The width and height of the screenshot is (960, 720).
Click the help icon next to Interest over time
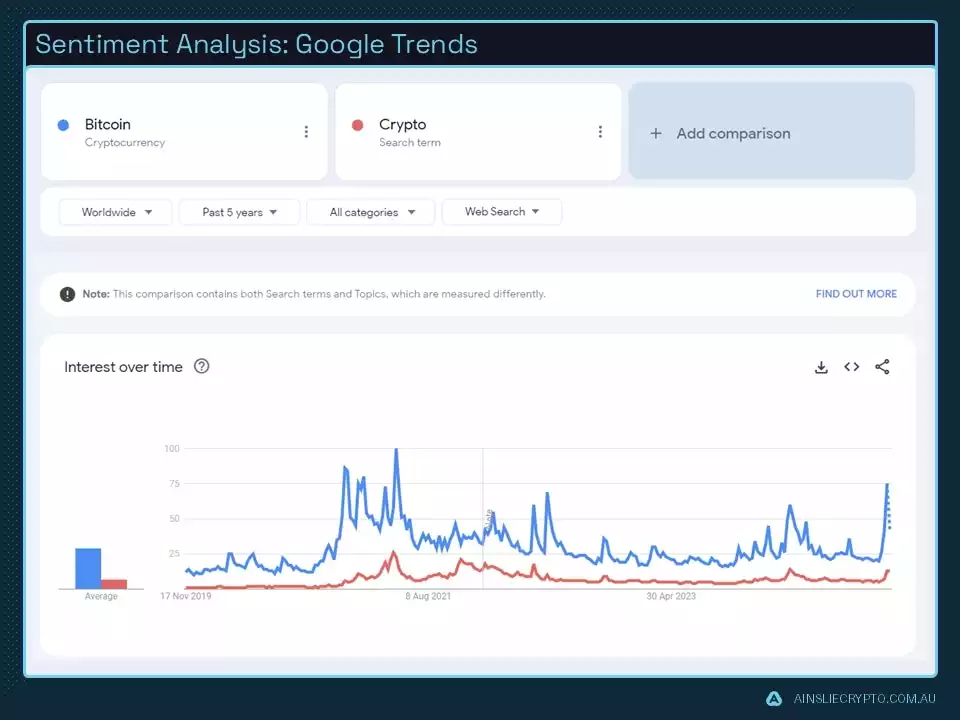click(x=201, y=367)
